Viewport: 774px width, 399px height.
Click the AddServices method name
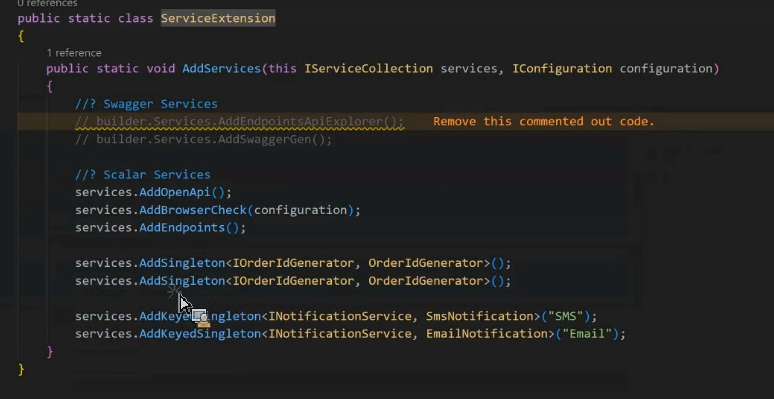point(221,69)
